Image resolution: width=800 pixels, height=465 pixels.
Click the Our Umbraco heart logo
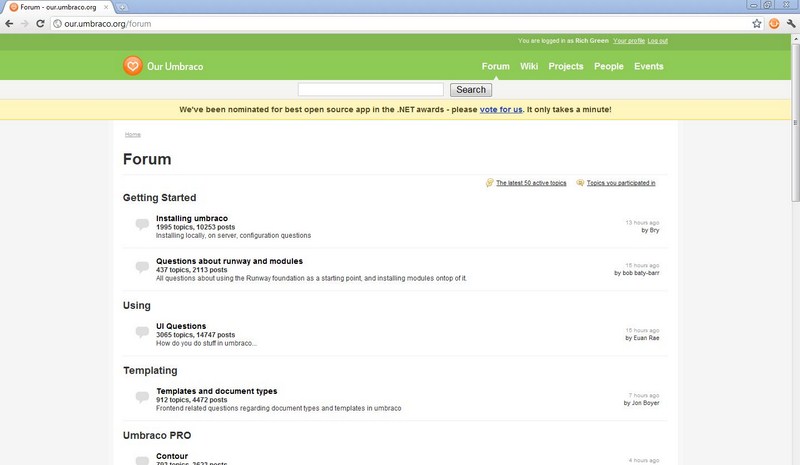point(133,66)
